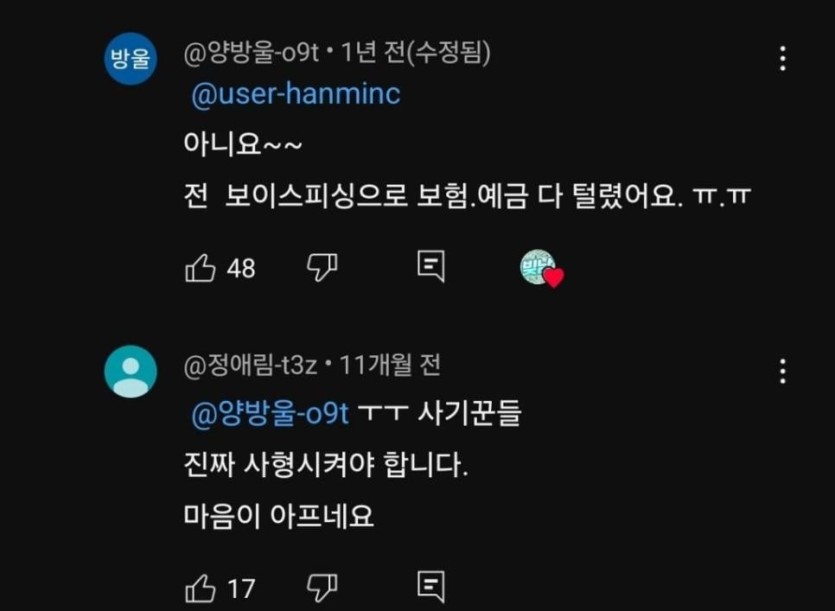Open options menu for 정애림-t3z comment
This screenshot has width=835, height=611.
[x=782, y=372]
